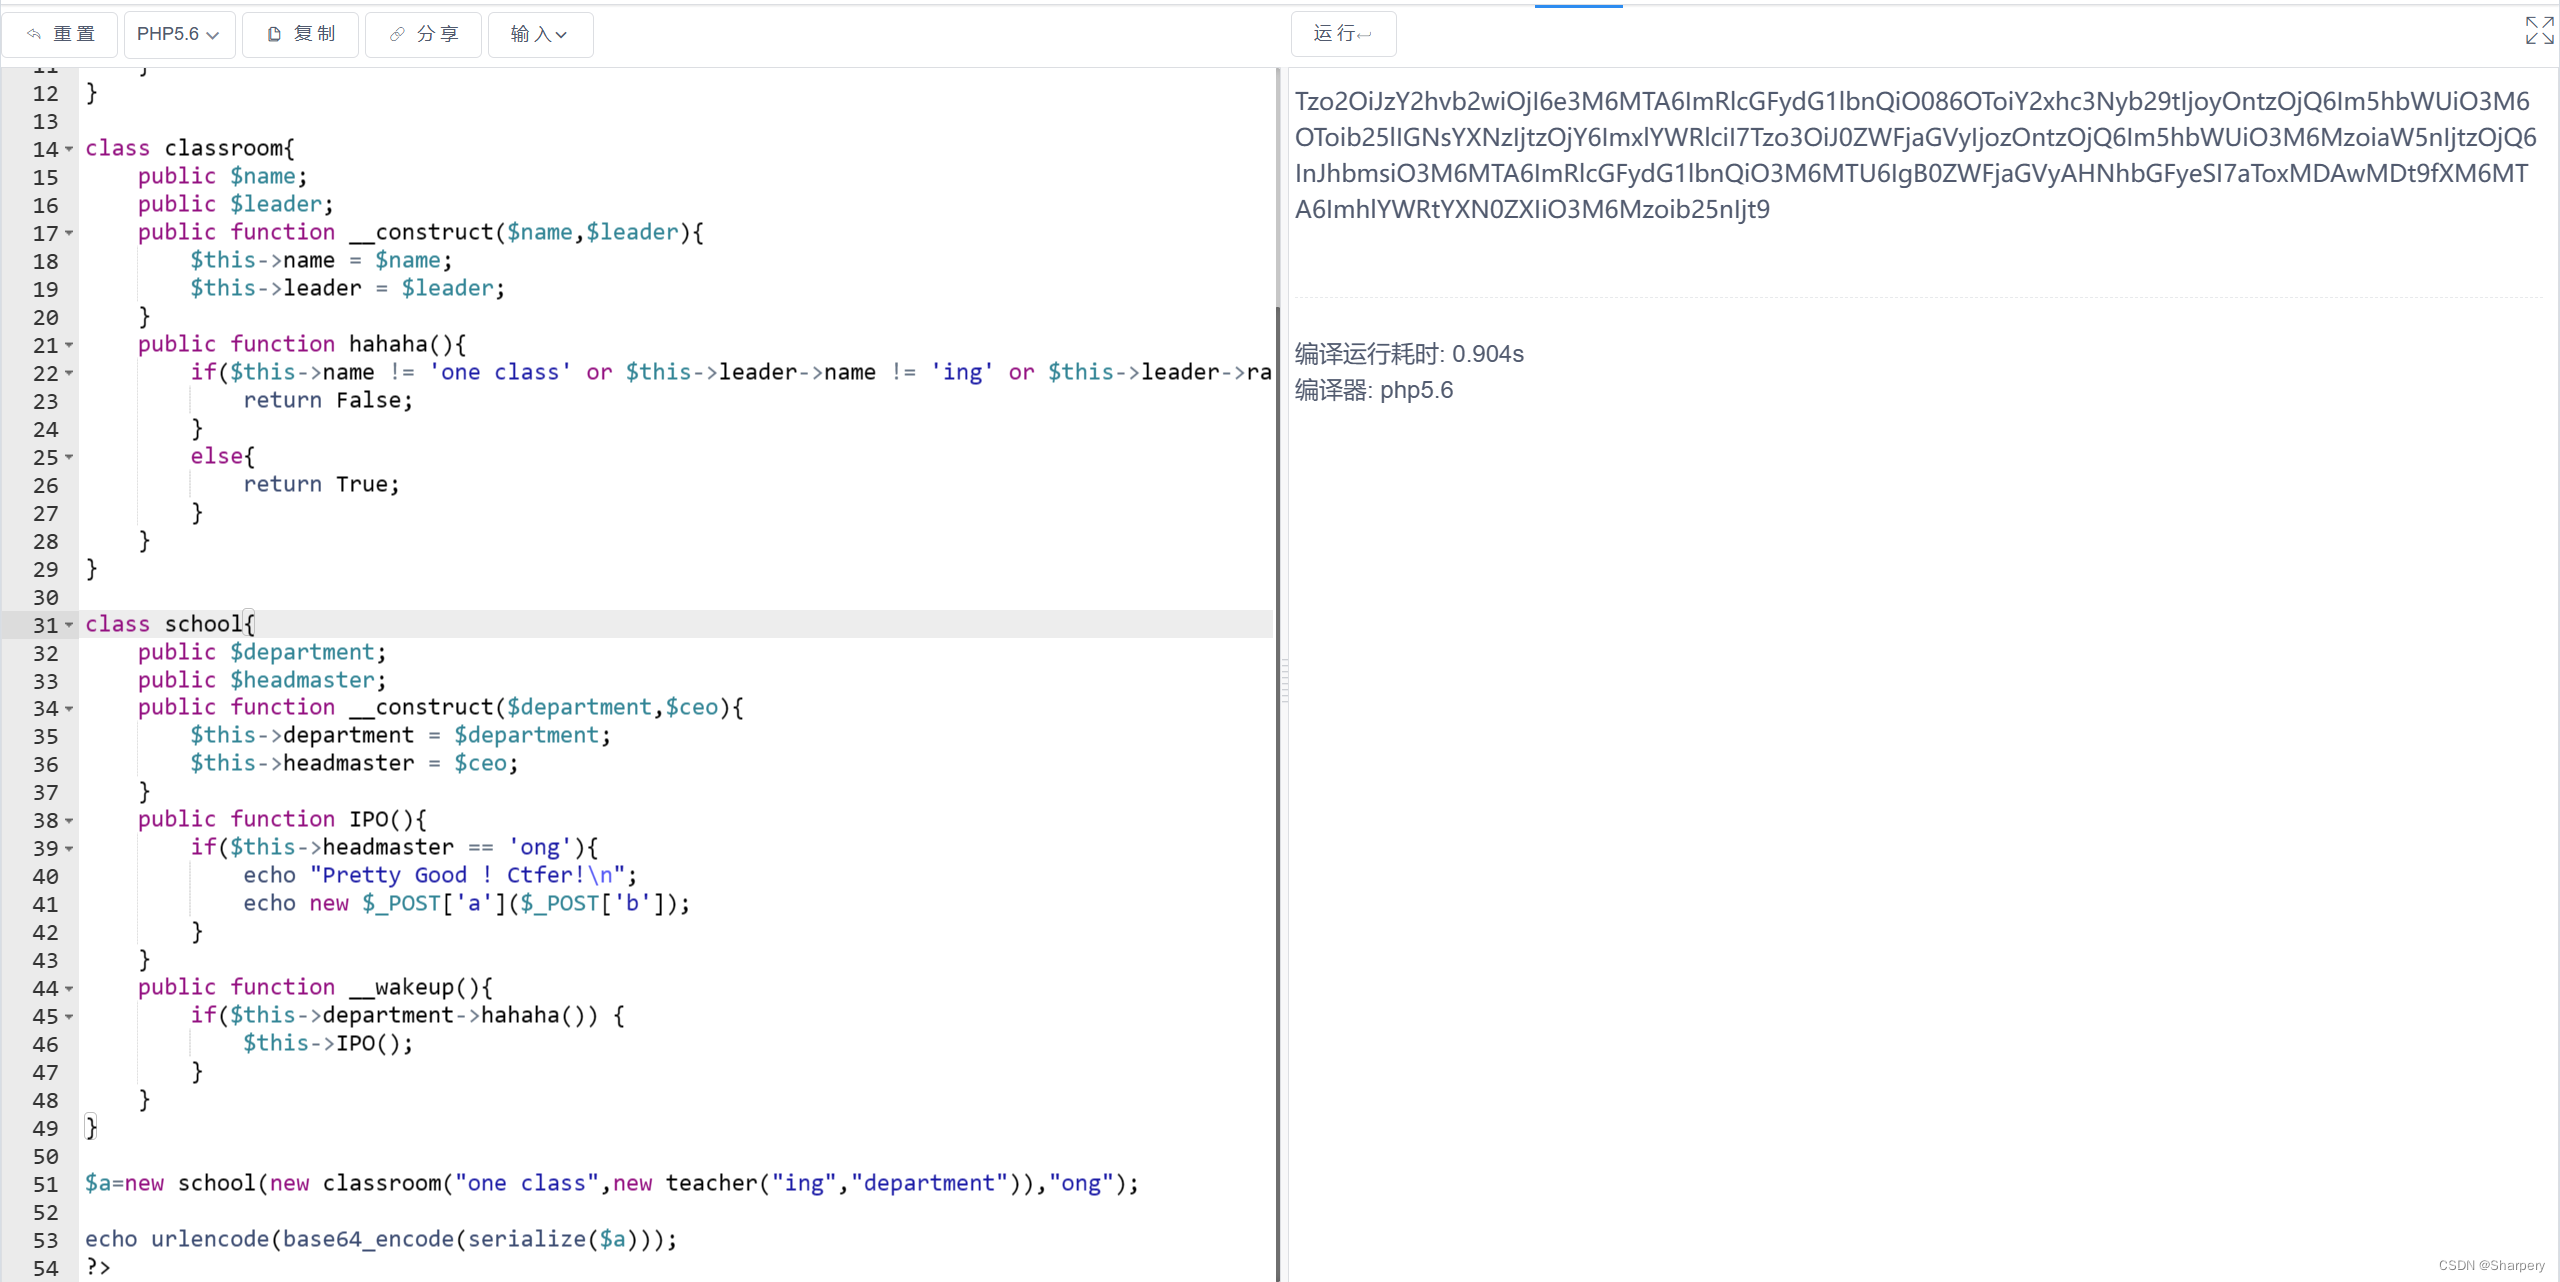Click the 'public function IPO(){' line
The height and width of the screenshot is (1282, 2560).
[282, 819]
